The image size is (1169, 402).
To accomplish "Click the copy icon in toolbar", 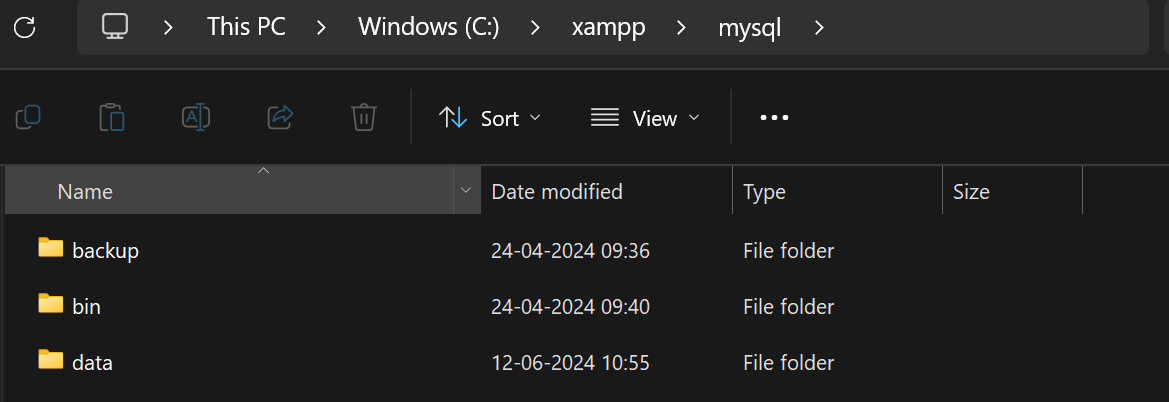I will 28,117.
